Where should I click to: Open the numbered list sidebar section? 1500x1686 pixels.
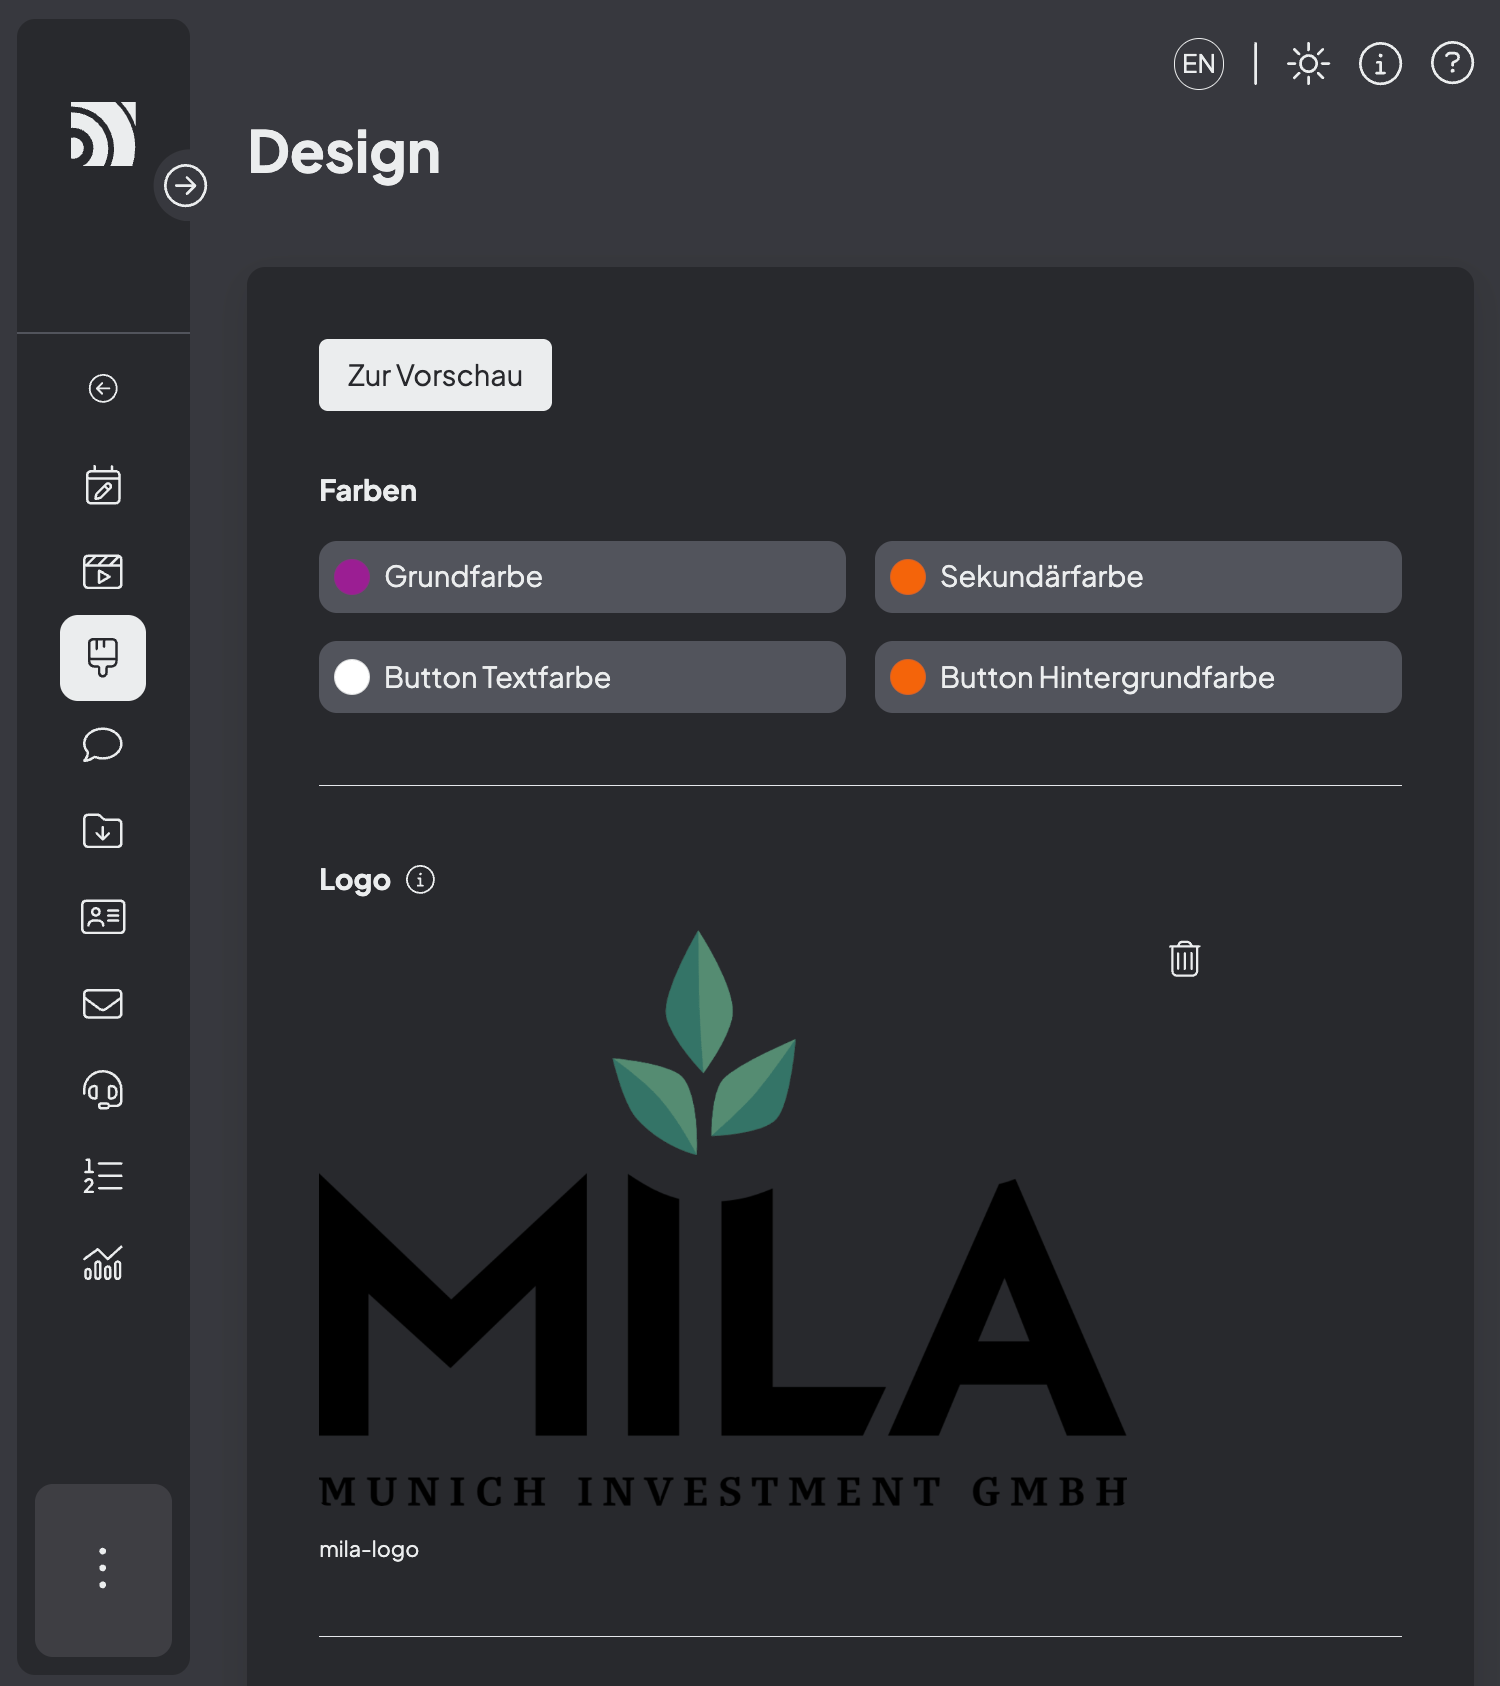click(103, 1176)
